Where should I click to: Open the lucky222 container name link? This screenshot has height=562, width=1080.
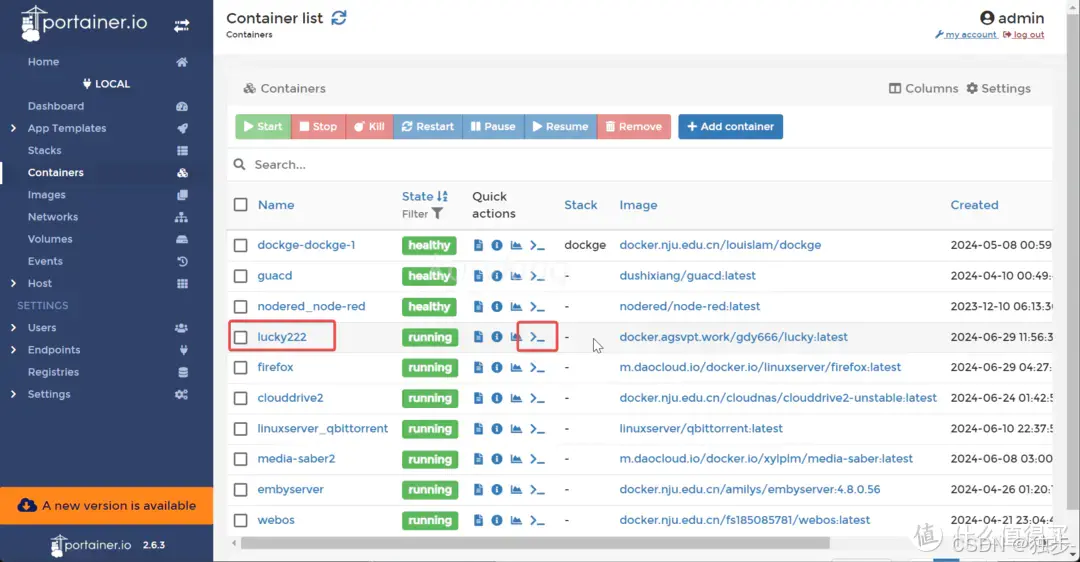click(282, 337)
